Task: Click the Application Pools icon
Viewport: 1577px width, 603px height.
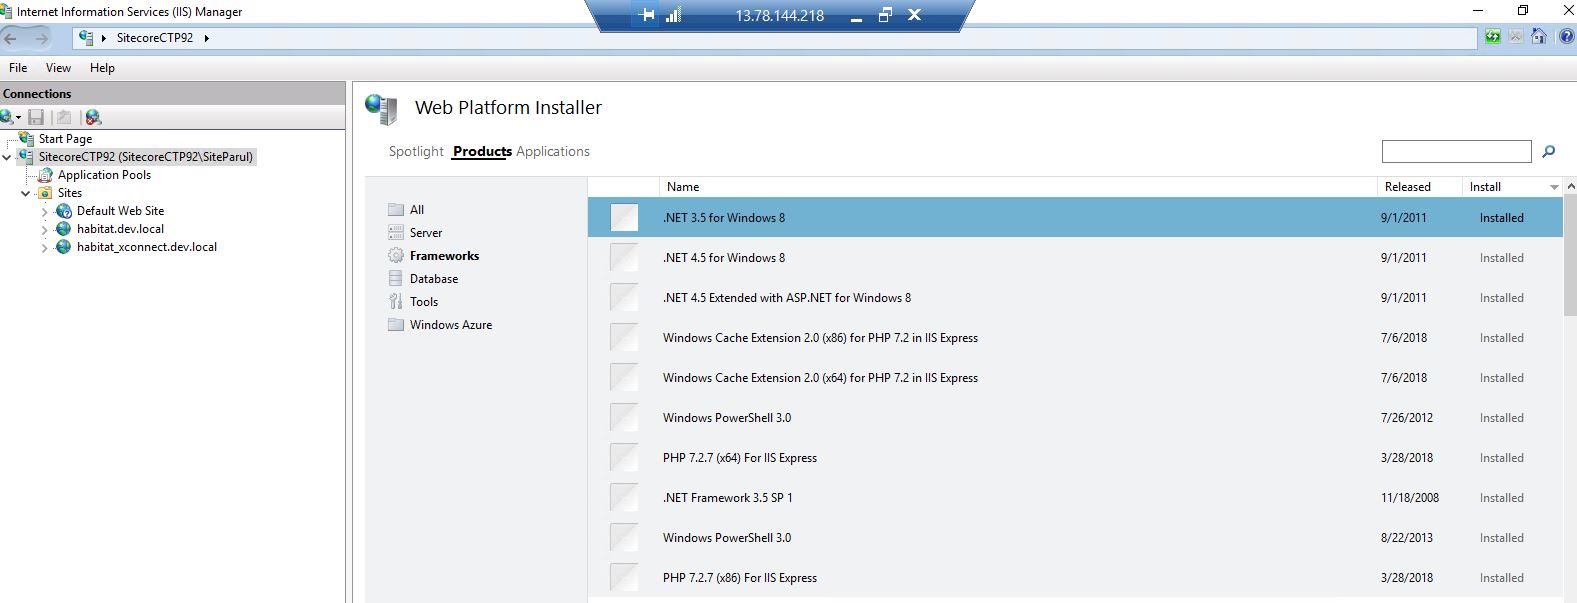Action: [45, 174]
